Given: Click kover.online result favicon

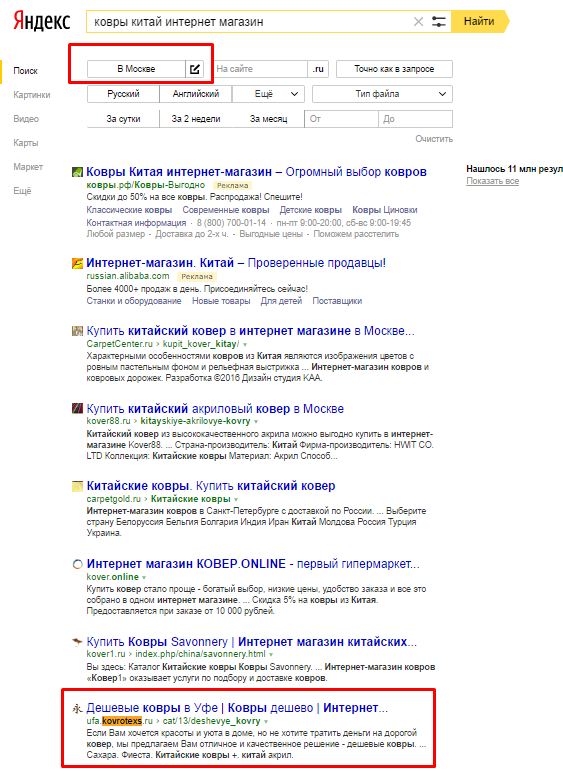Looking at the screenshot, I should point(77,564).
